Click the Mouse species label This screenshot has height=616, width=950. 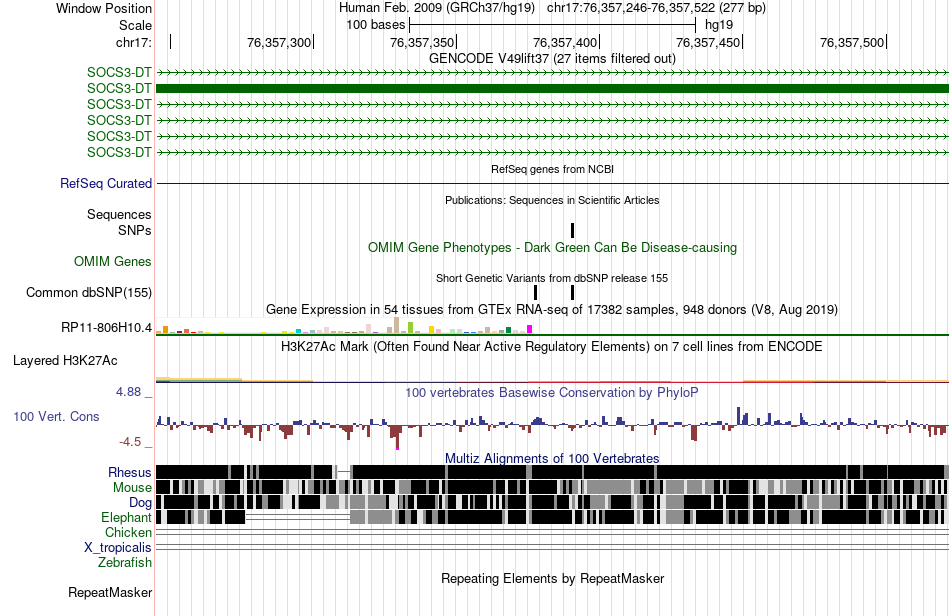click(x=132, y=488)
